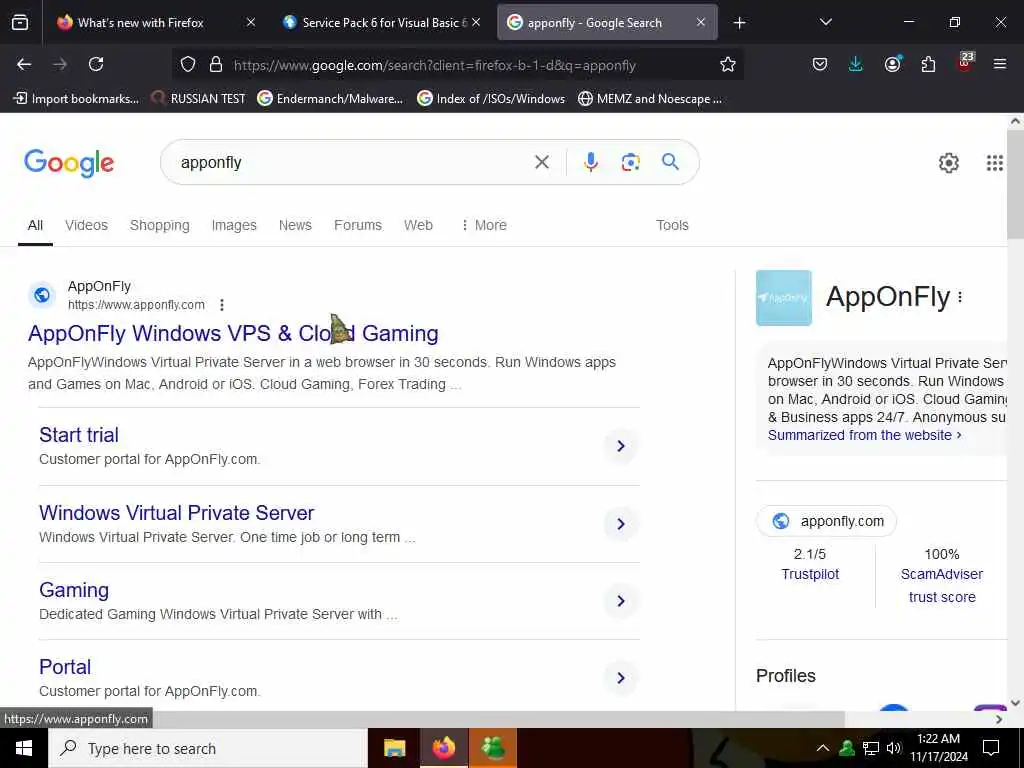1024x768 pixels.
Task: Show hidden system tray icons
Action: 823,748
